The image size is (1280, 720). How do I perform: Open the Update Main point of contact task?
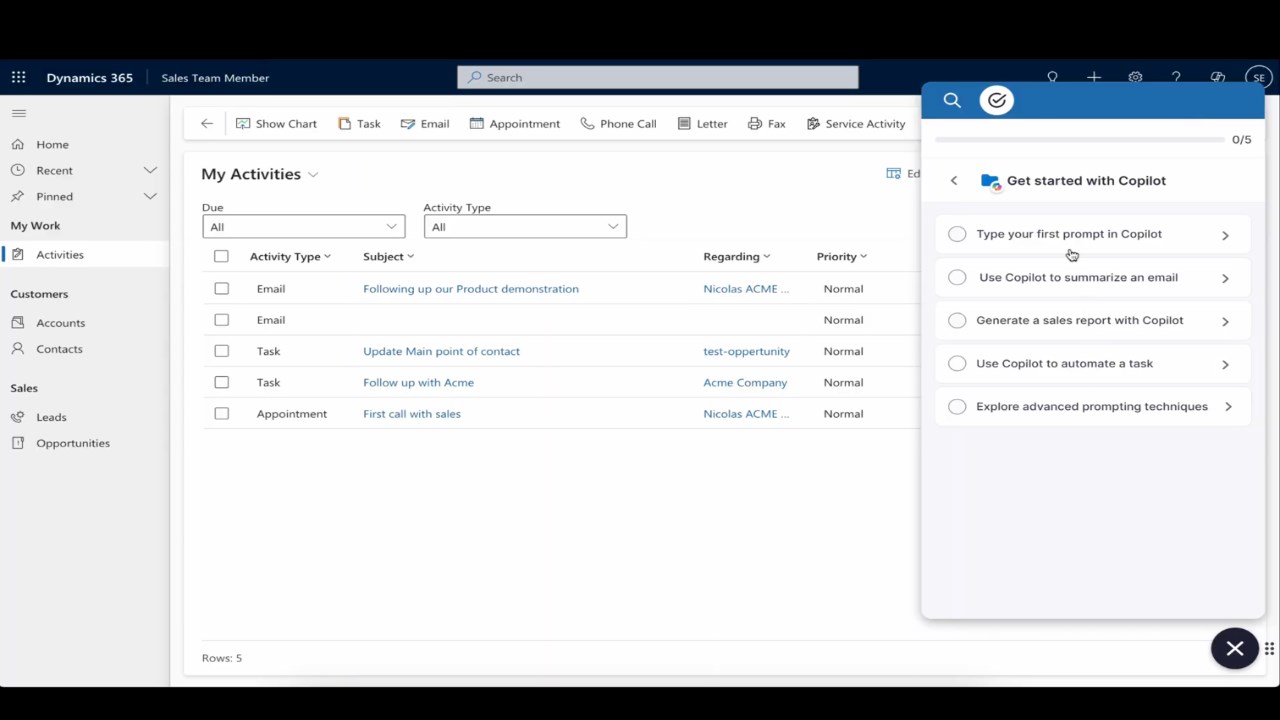tap(441, 351)
